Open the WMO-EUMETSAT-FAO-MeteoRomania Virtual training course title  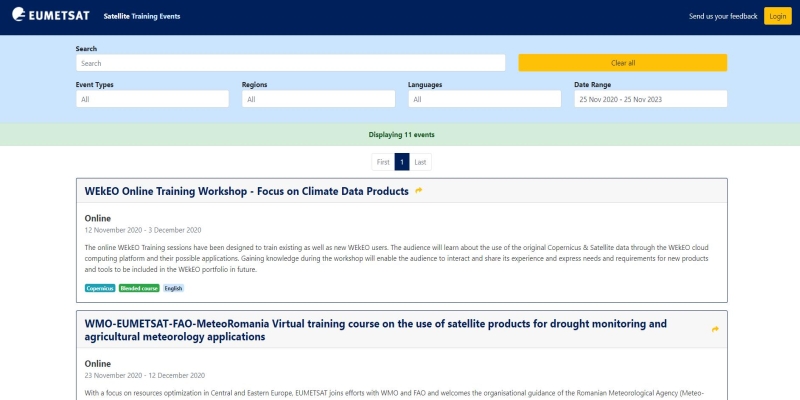pyautogui.click(x=376, y=330)
